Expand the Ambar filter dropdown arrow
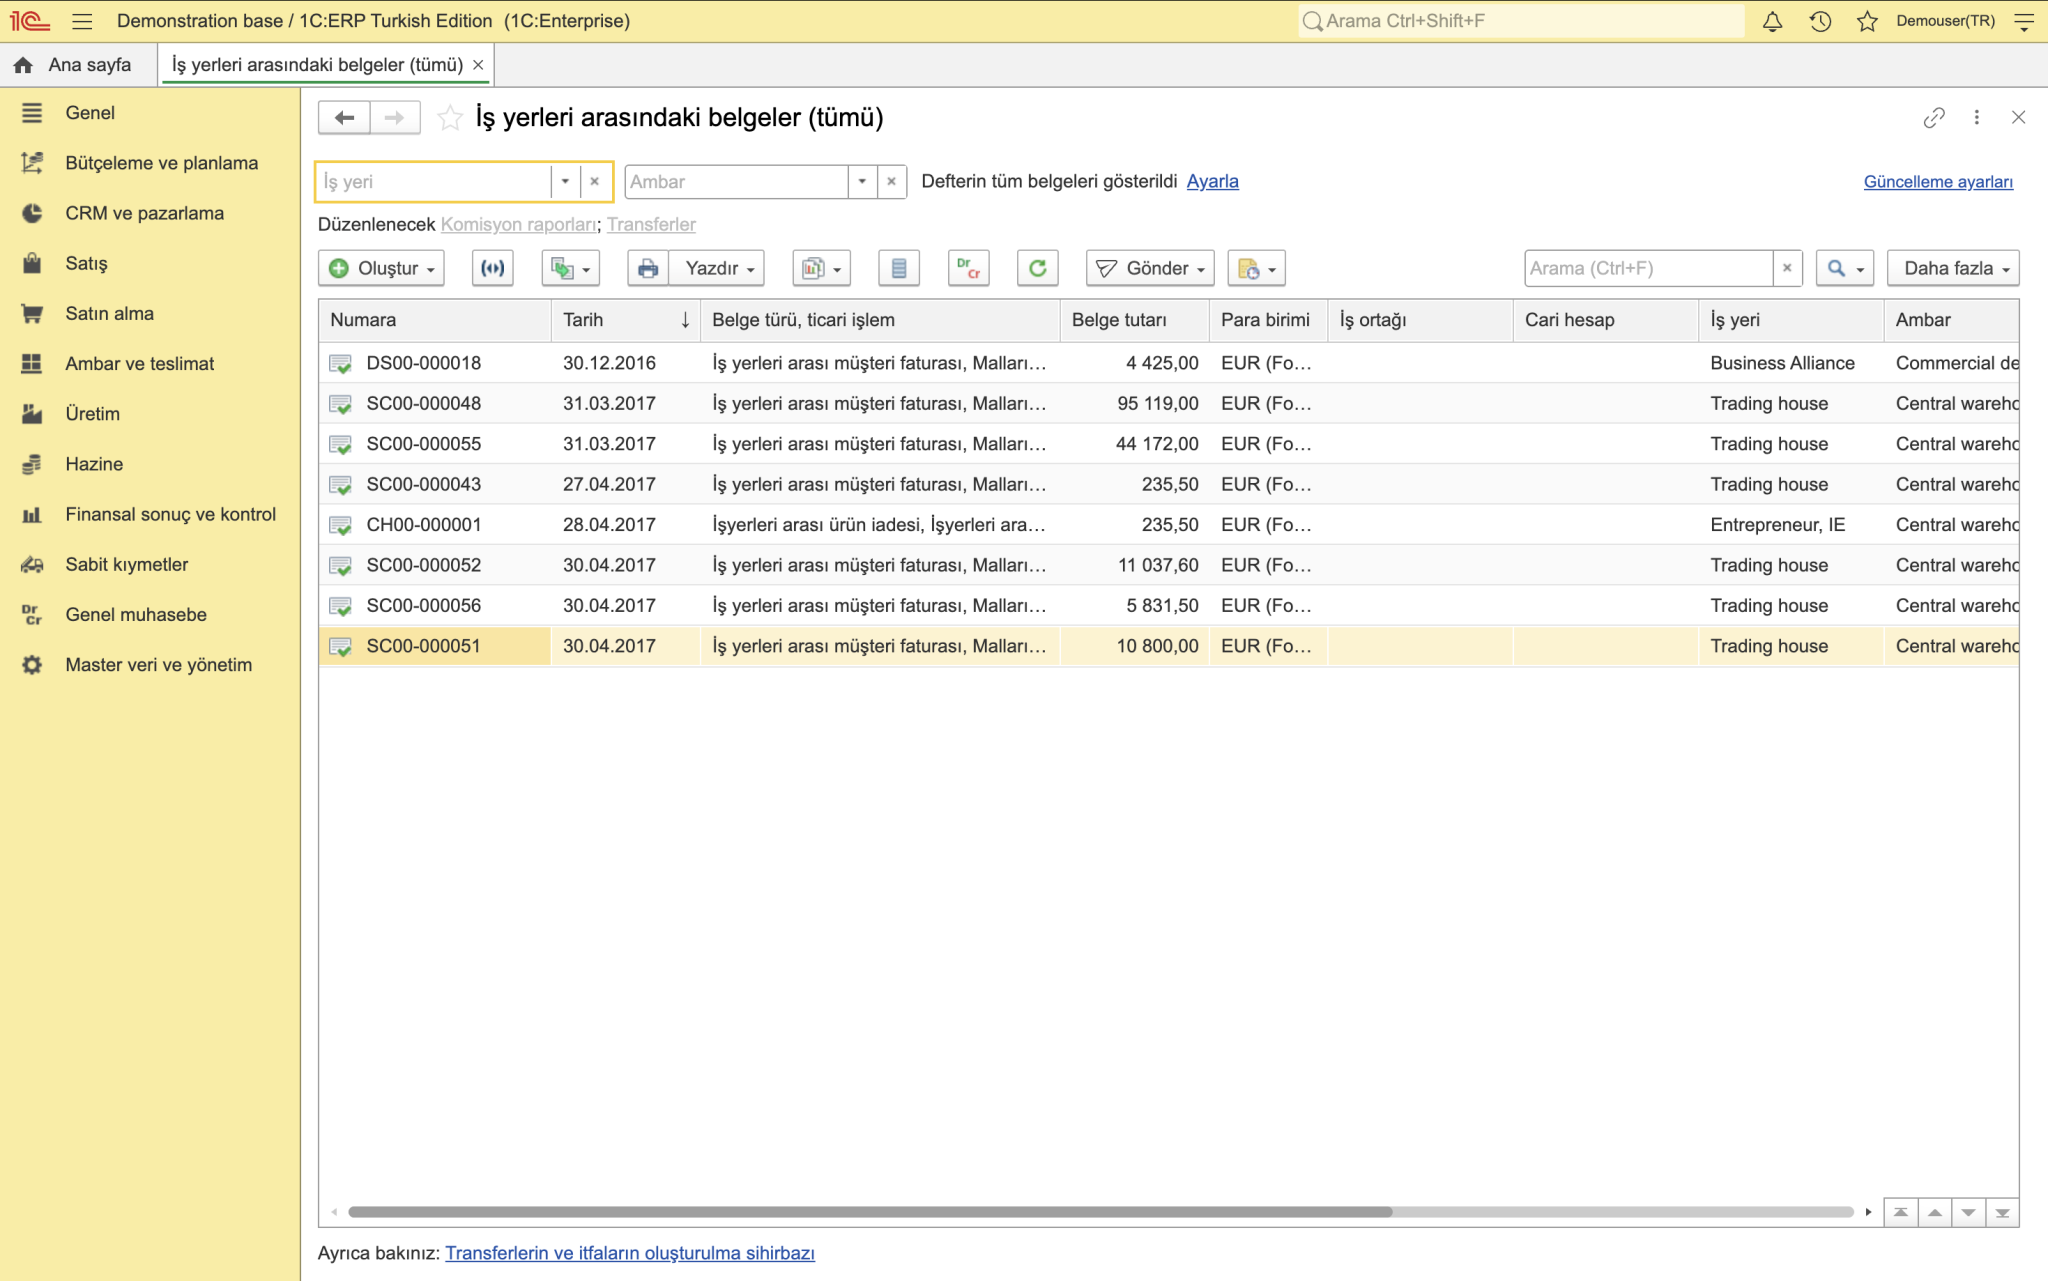The image size is (2048, 1281). click(862, 182)
